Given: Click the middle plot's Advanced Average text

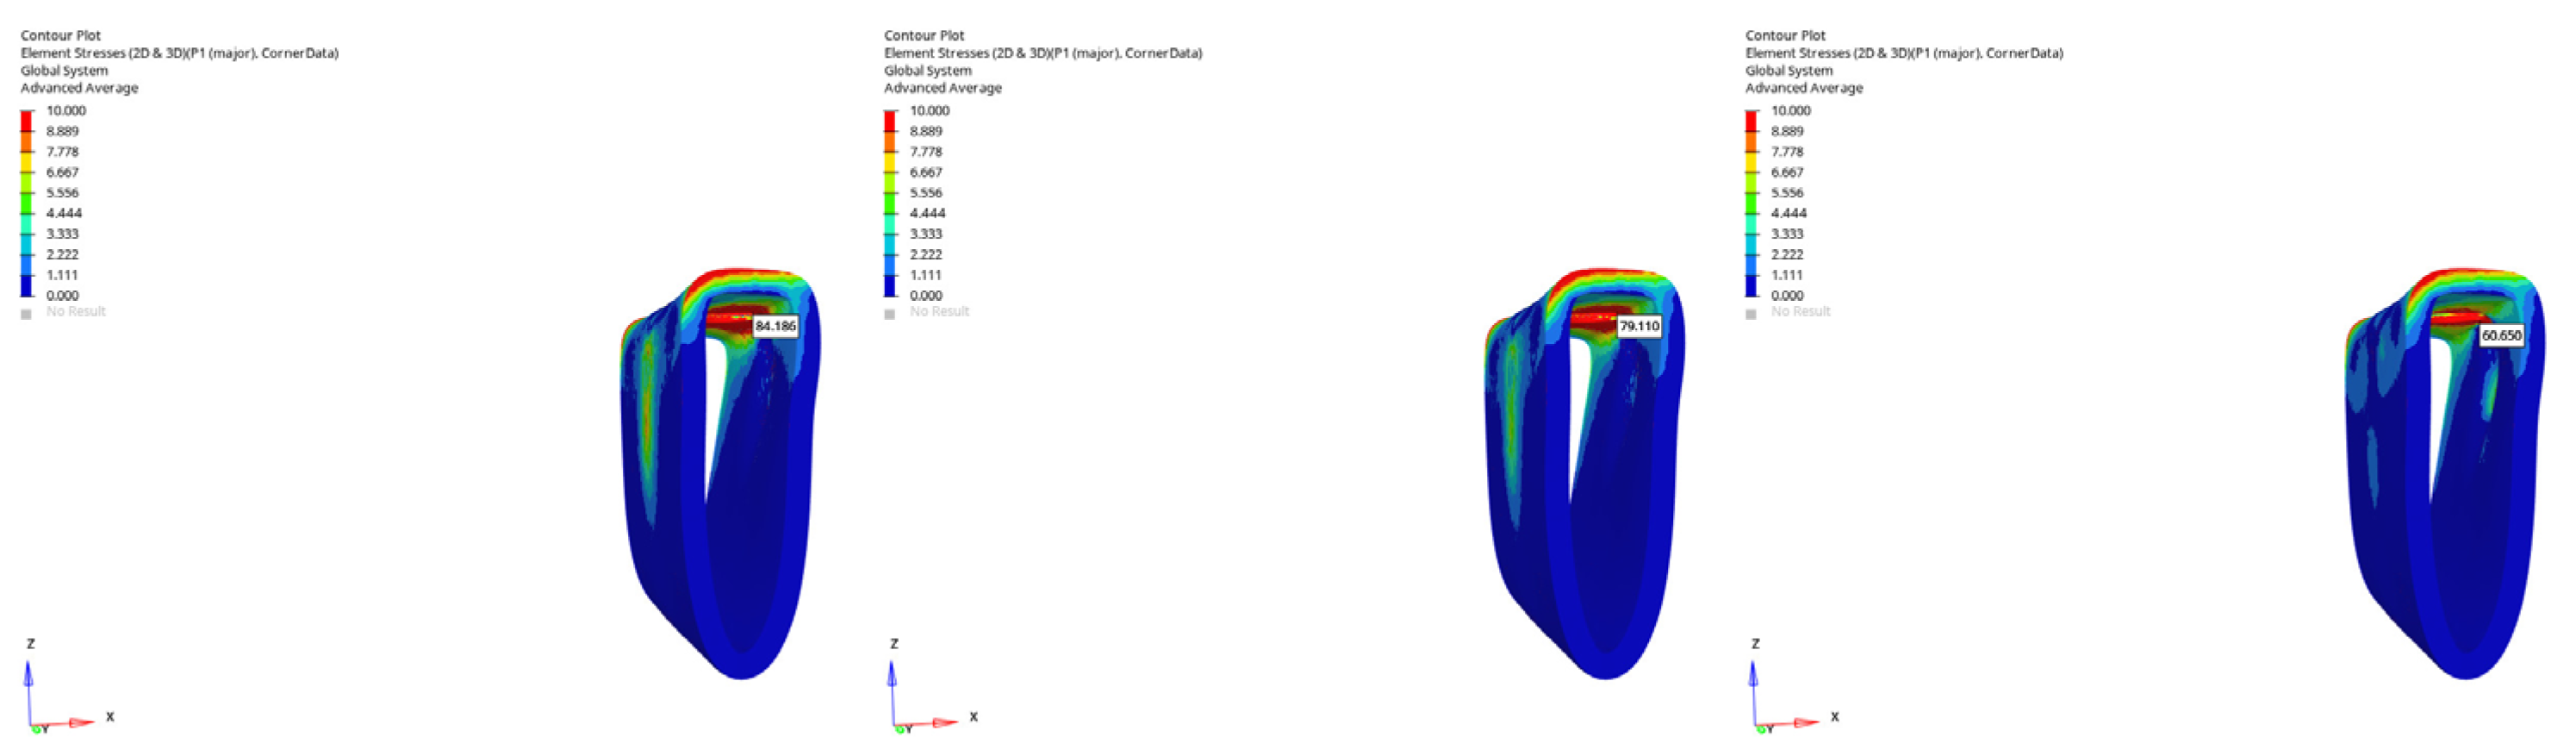Looking at the screenshot, I should click(x=942, y=88).
